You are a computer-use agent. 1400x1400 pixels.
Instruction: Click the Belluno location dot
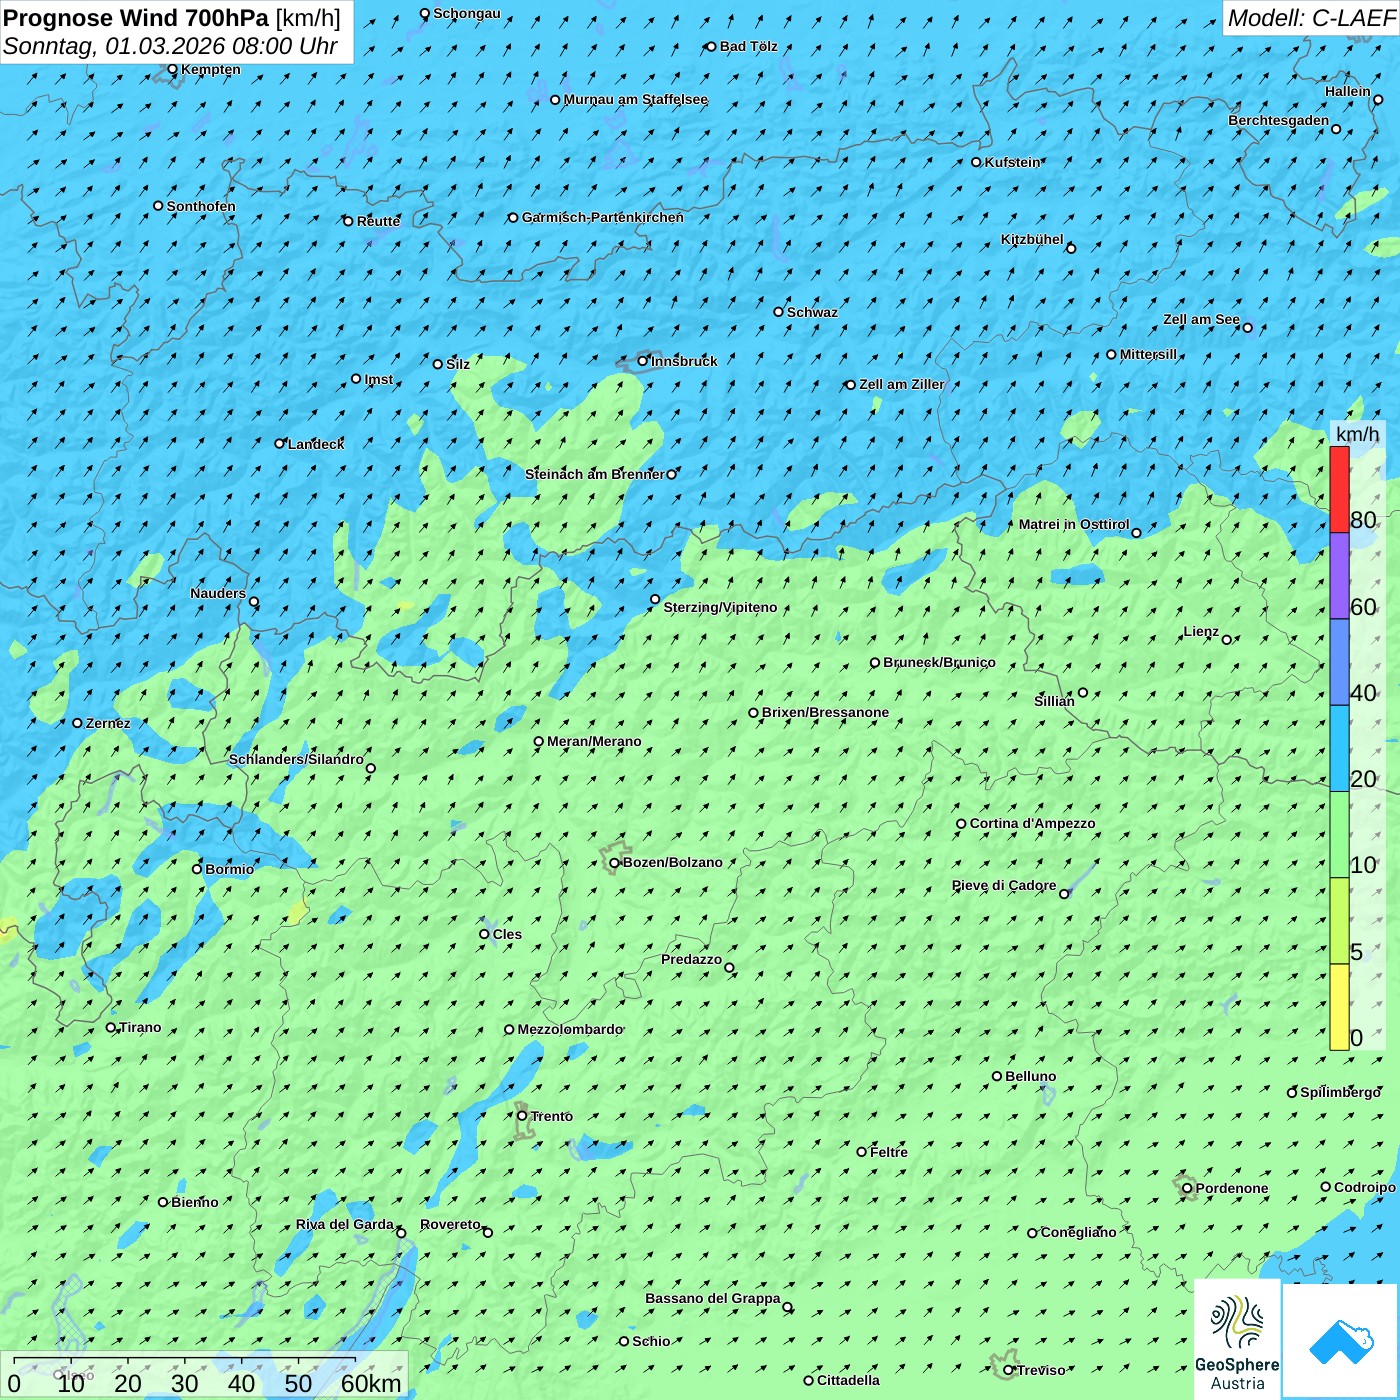[x=997, y=1076]
